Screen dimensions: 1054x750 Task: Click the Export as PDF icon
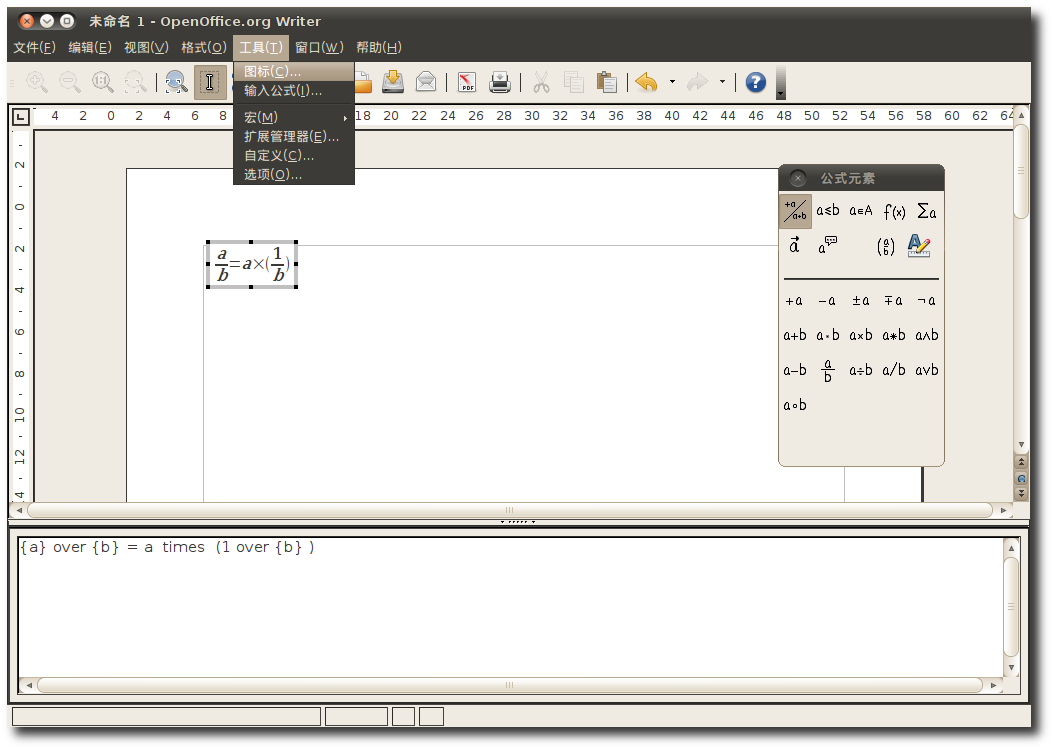(x=466, y=82)
